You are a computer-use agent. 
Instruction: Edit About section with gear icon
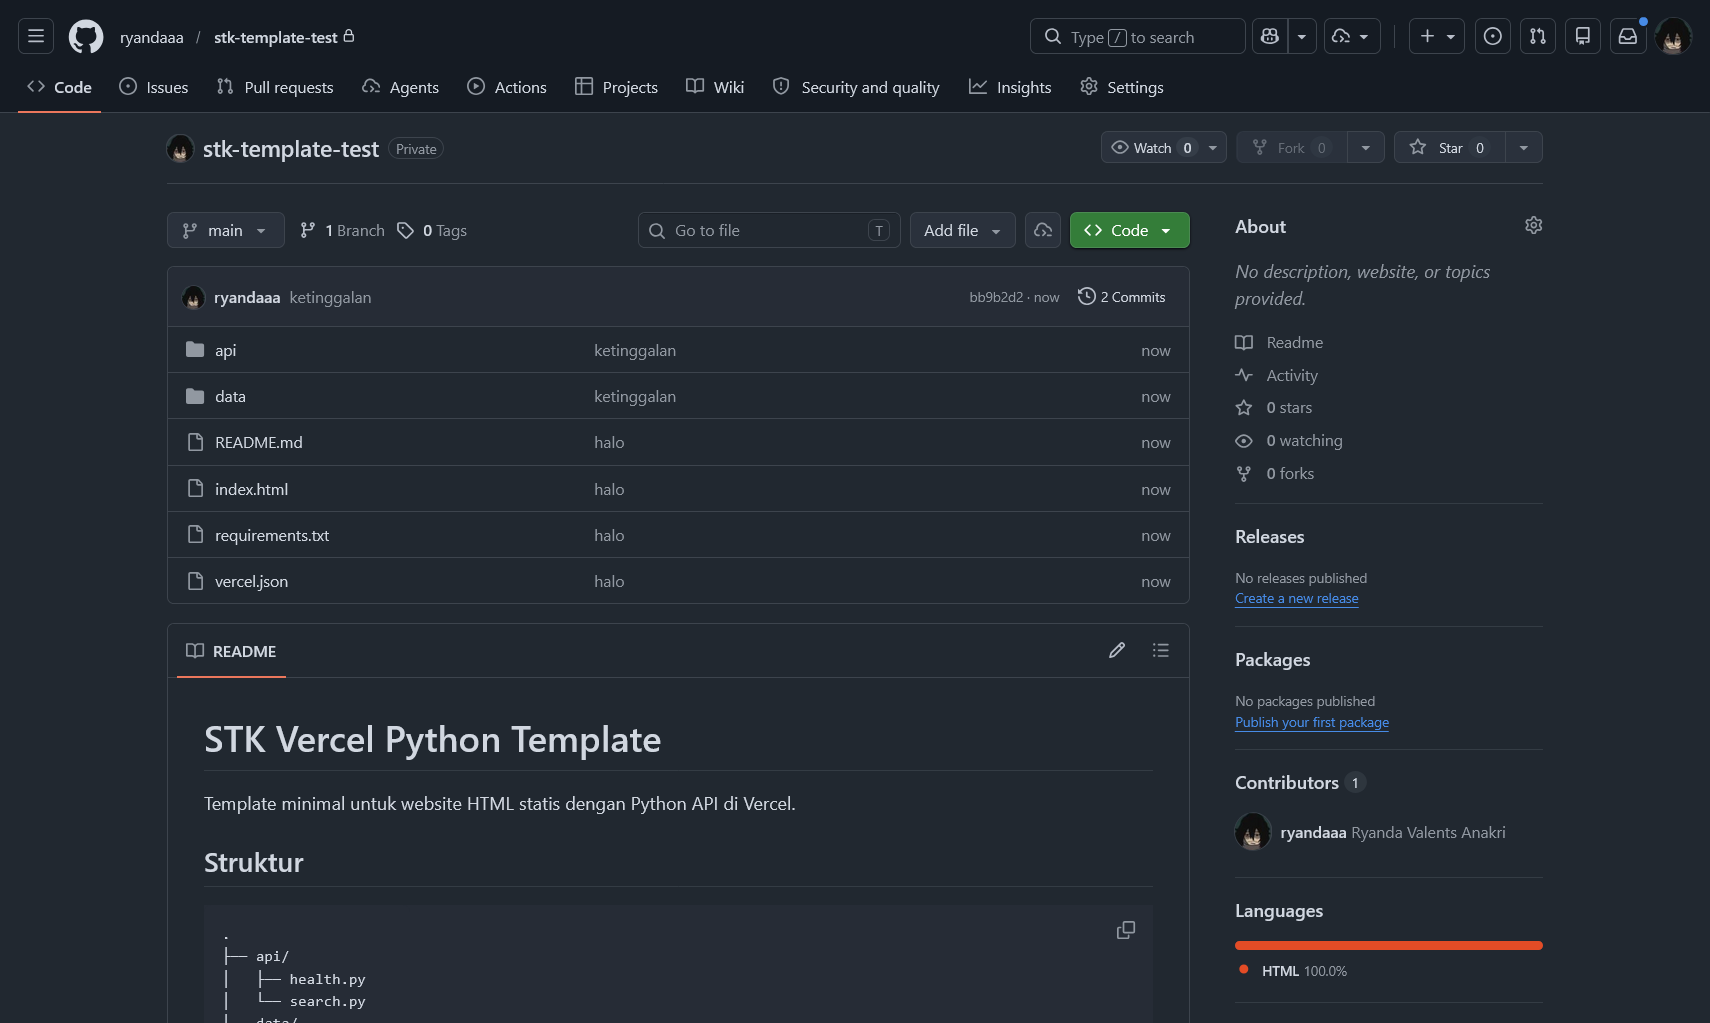tap(1534, 225)
